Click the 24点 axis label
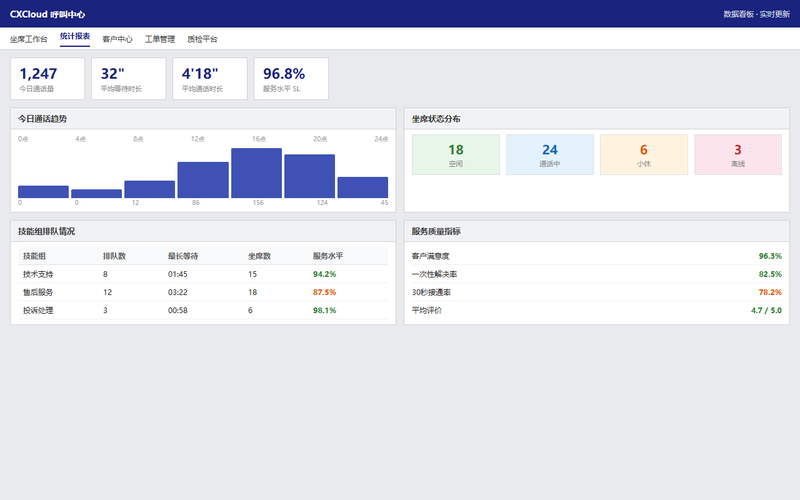The height and width of the screenshot is (500, 800). 381,139
